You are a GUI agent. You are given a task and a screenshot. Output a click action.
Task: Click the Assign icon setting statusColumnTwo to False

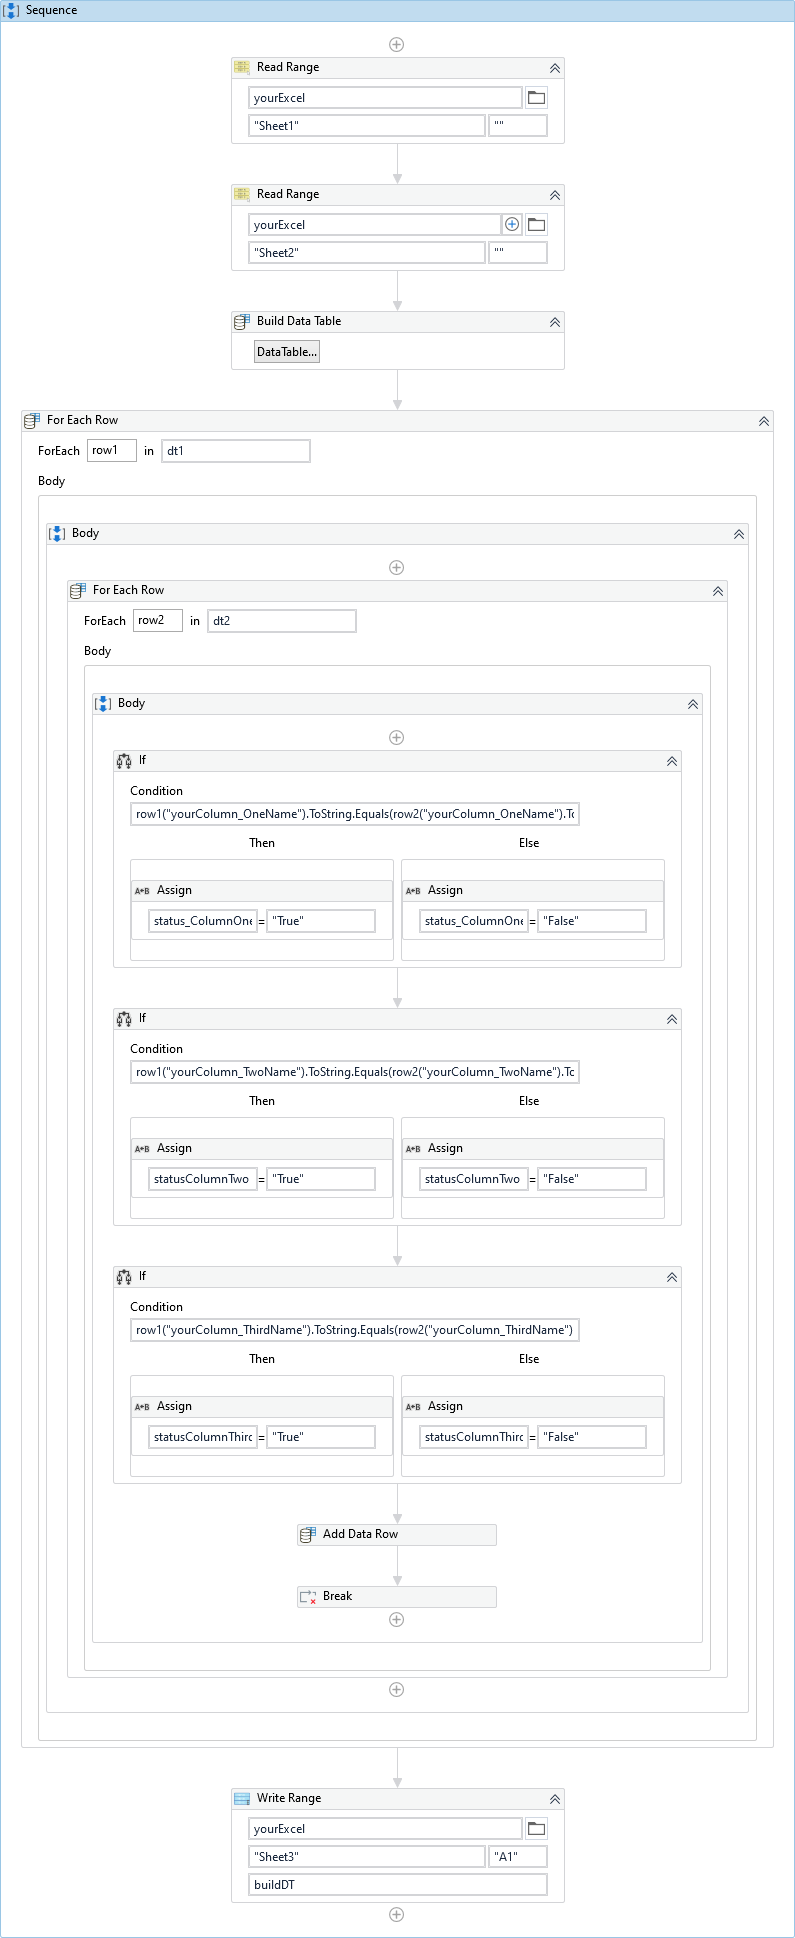tap(413, 1149)
